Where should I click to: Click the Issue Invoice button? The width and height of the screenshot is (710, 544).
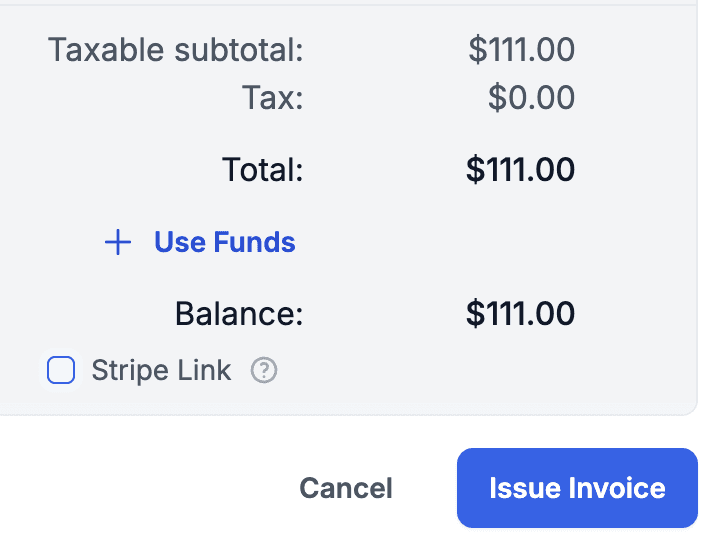tap(577, 488)
